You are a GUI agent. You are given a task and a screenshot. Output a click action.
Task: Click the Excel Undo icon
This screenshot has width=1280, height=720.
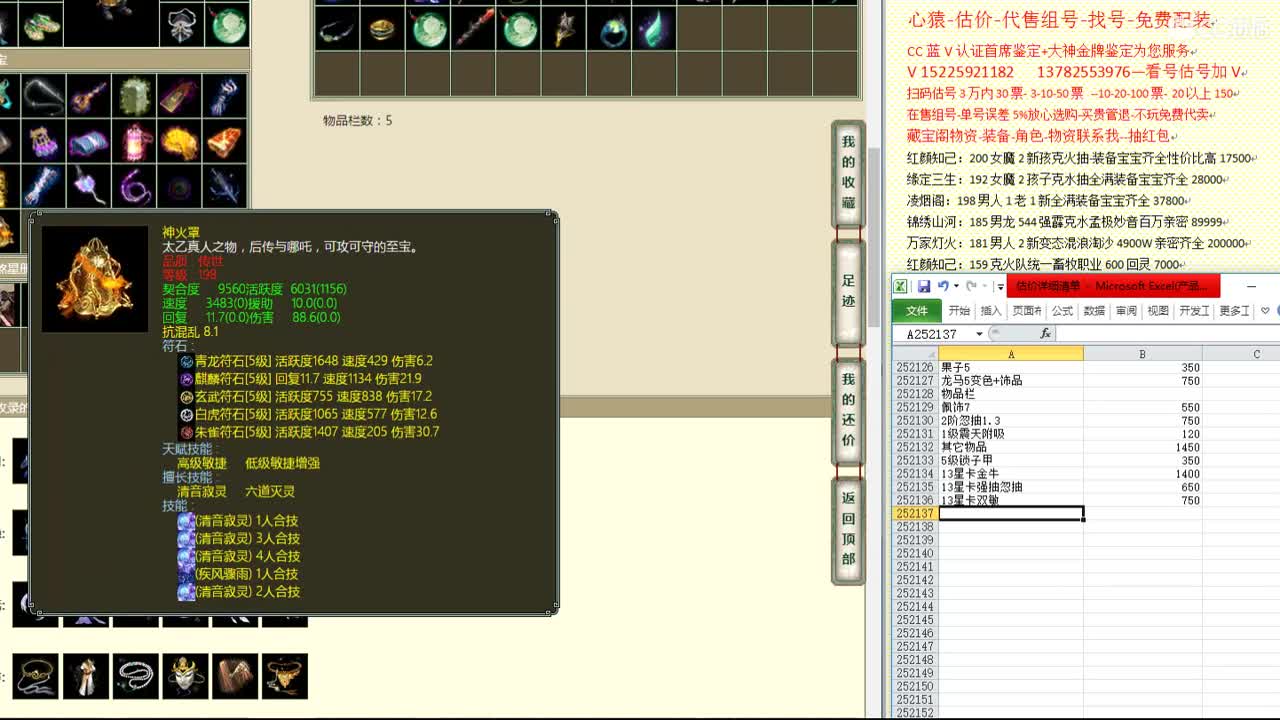coord(942,286)
